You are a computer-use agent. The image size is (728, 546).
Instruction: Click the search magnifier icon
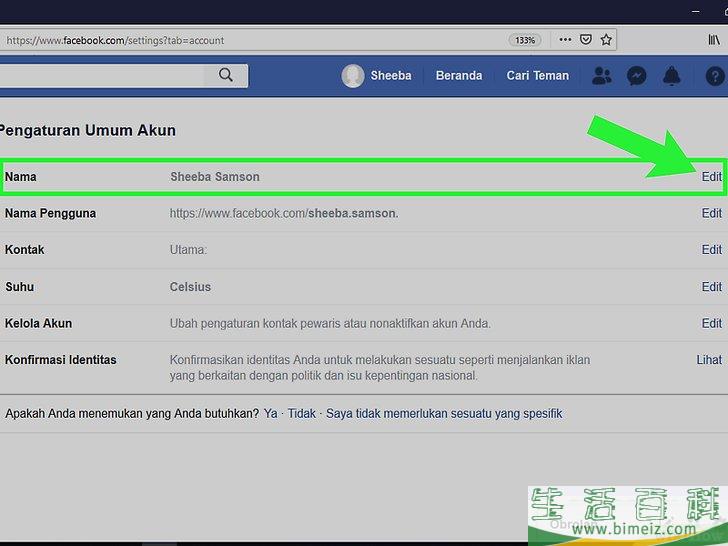click(x=226, y=75)
